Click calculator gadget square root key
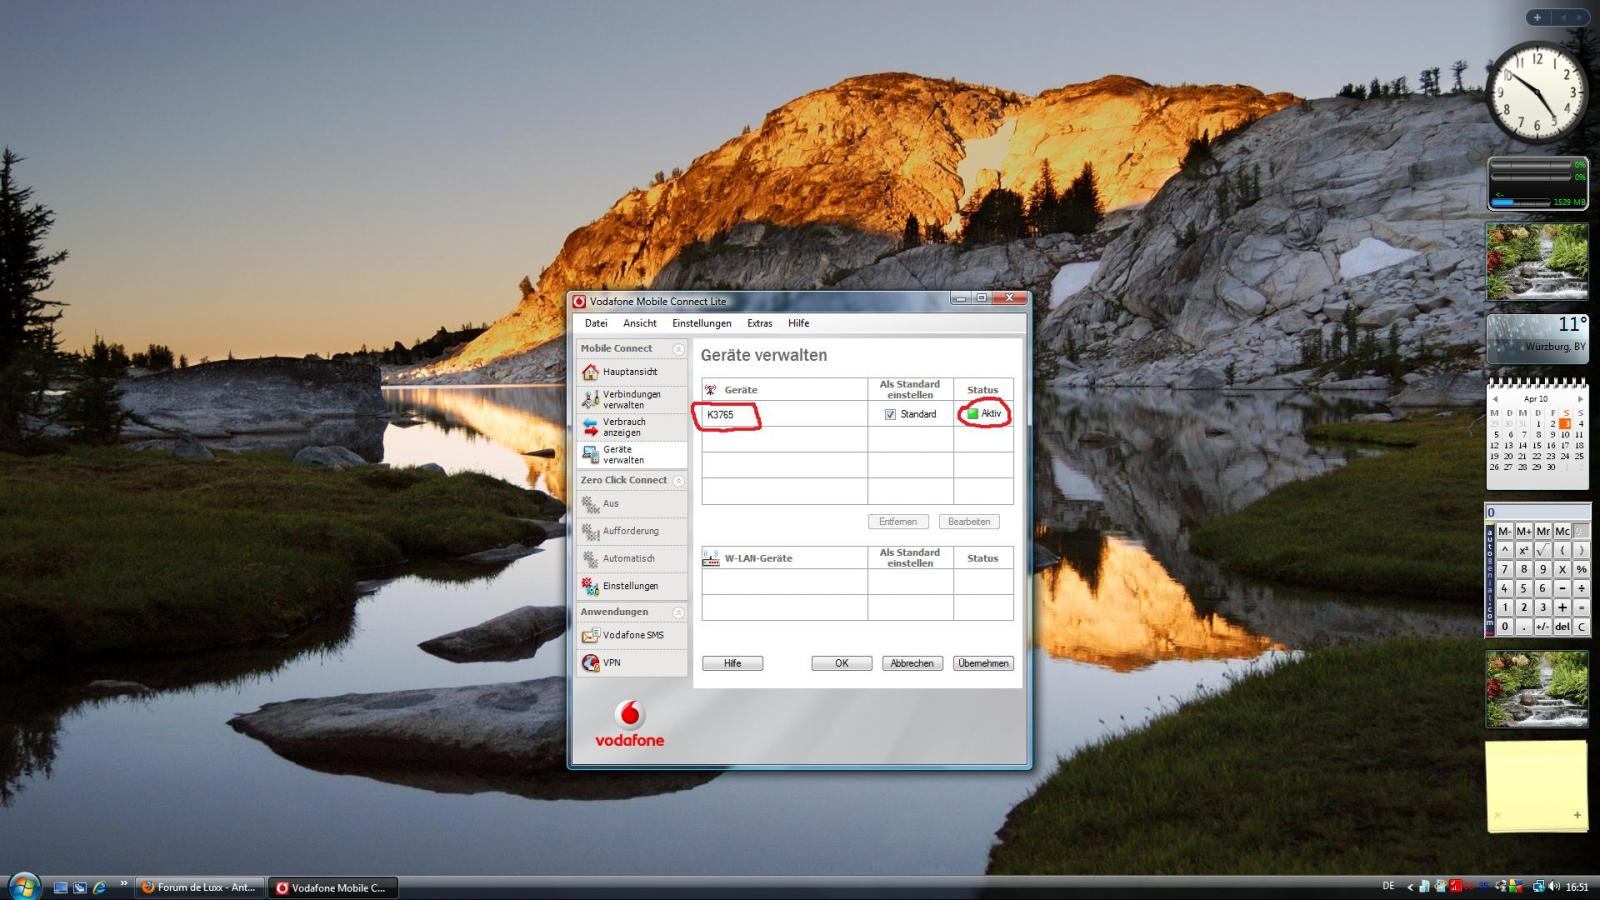 point(1543,550)
